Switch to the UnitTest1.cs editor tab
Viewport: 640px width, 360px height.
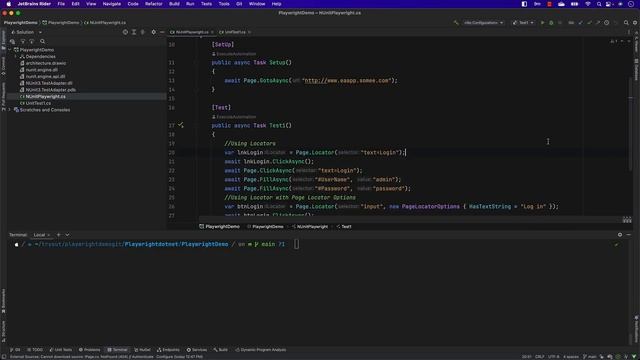pyautogui.click(x=235, y=32)
